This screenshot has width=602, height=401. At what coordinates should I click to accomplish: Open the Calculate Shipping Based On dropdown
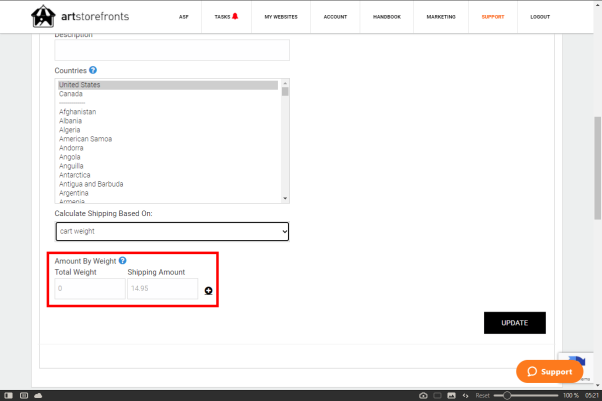(171, 231)
